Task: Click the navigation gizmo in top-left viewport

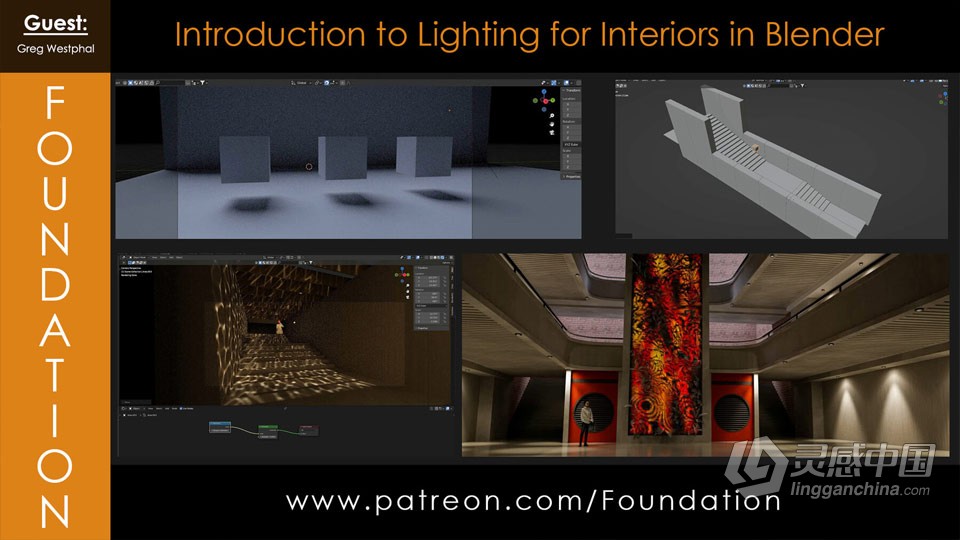Action: pos(544,100)
